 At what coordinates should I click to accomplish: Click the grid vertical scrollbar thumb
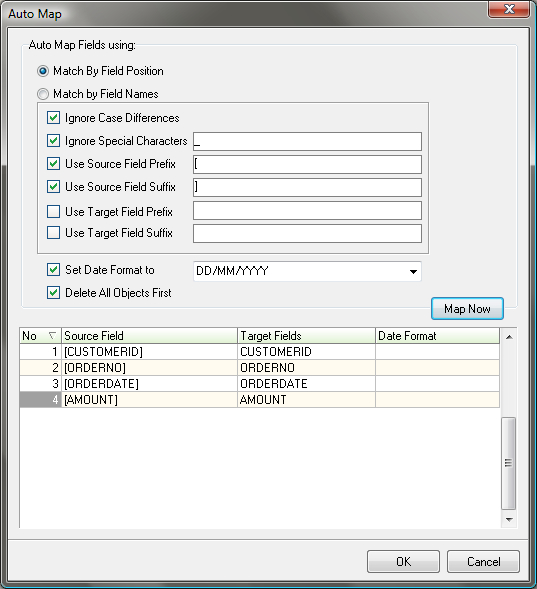508,463
